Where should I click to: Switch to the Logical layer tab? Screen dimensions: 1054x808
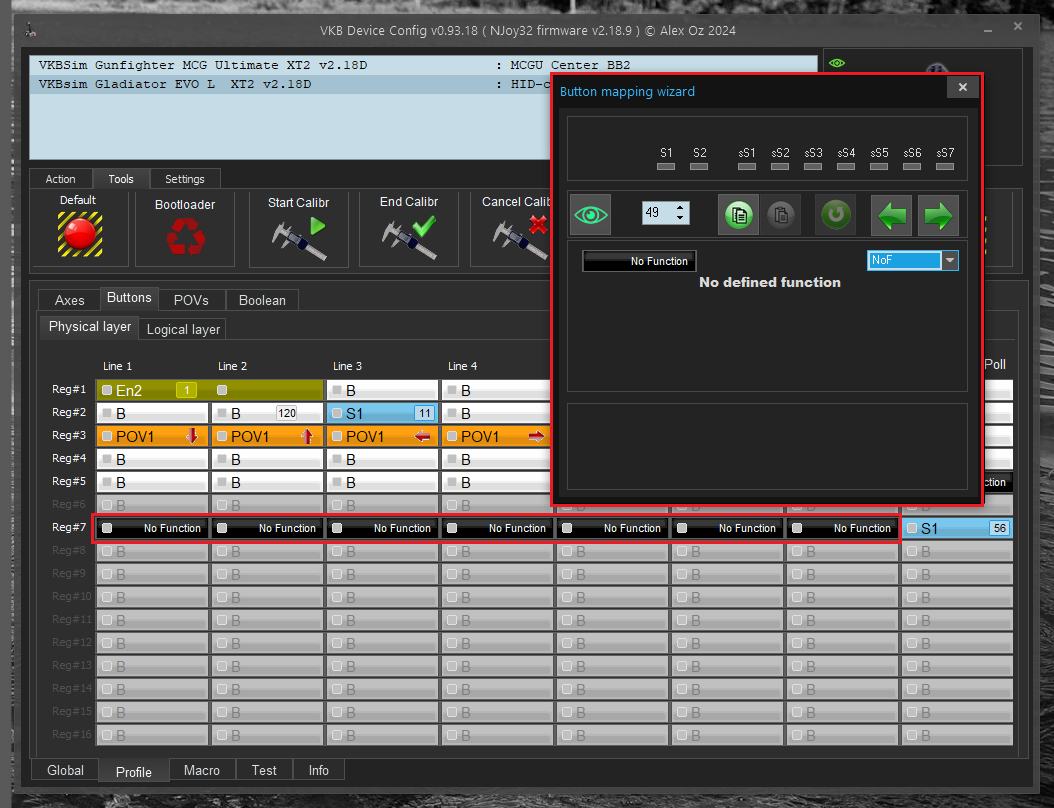tap(183, 329)
